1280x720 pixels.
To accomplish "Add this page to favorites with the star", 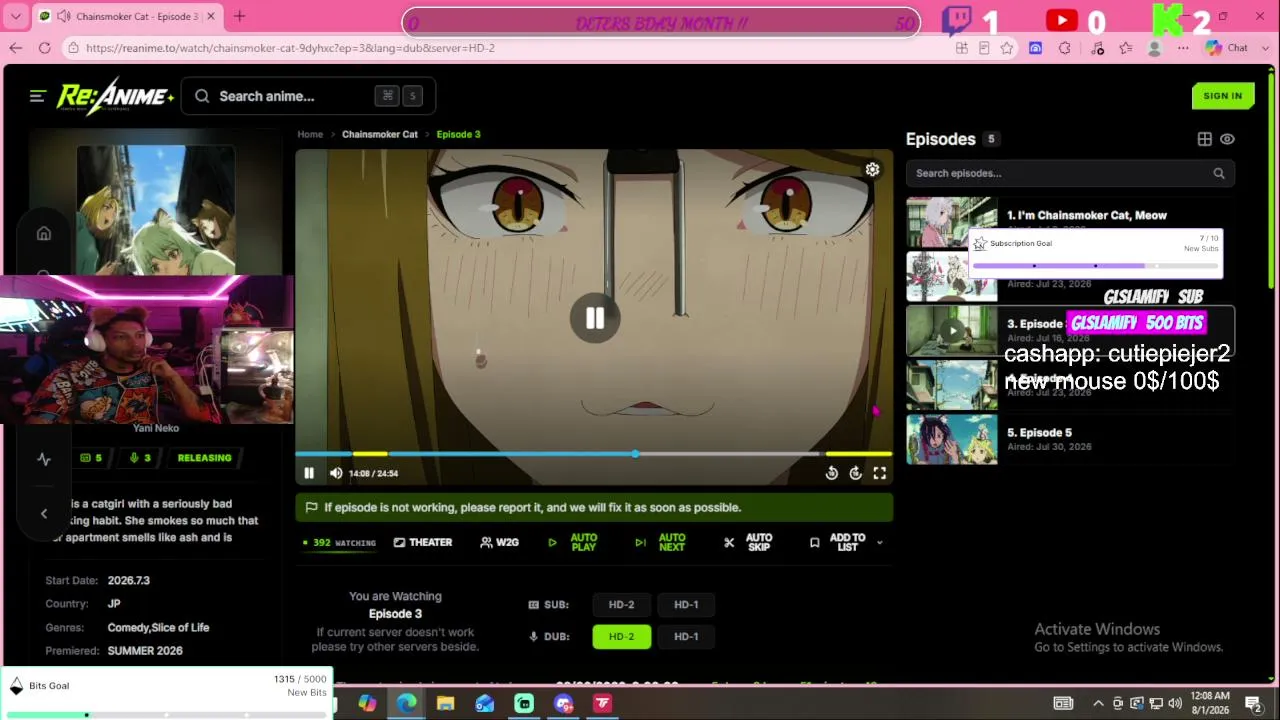I will tap(1007, 48).
